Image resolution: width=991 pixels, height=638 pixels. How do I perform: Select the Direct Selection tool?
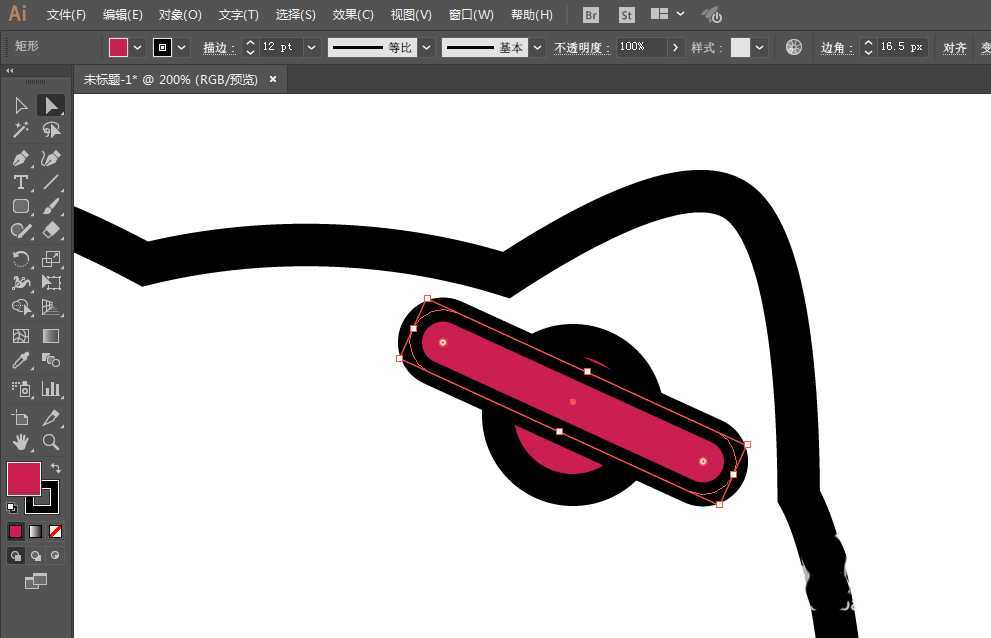click(x=22, y=105)
